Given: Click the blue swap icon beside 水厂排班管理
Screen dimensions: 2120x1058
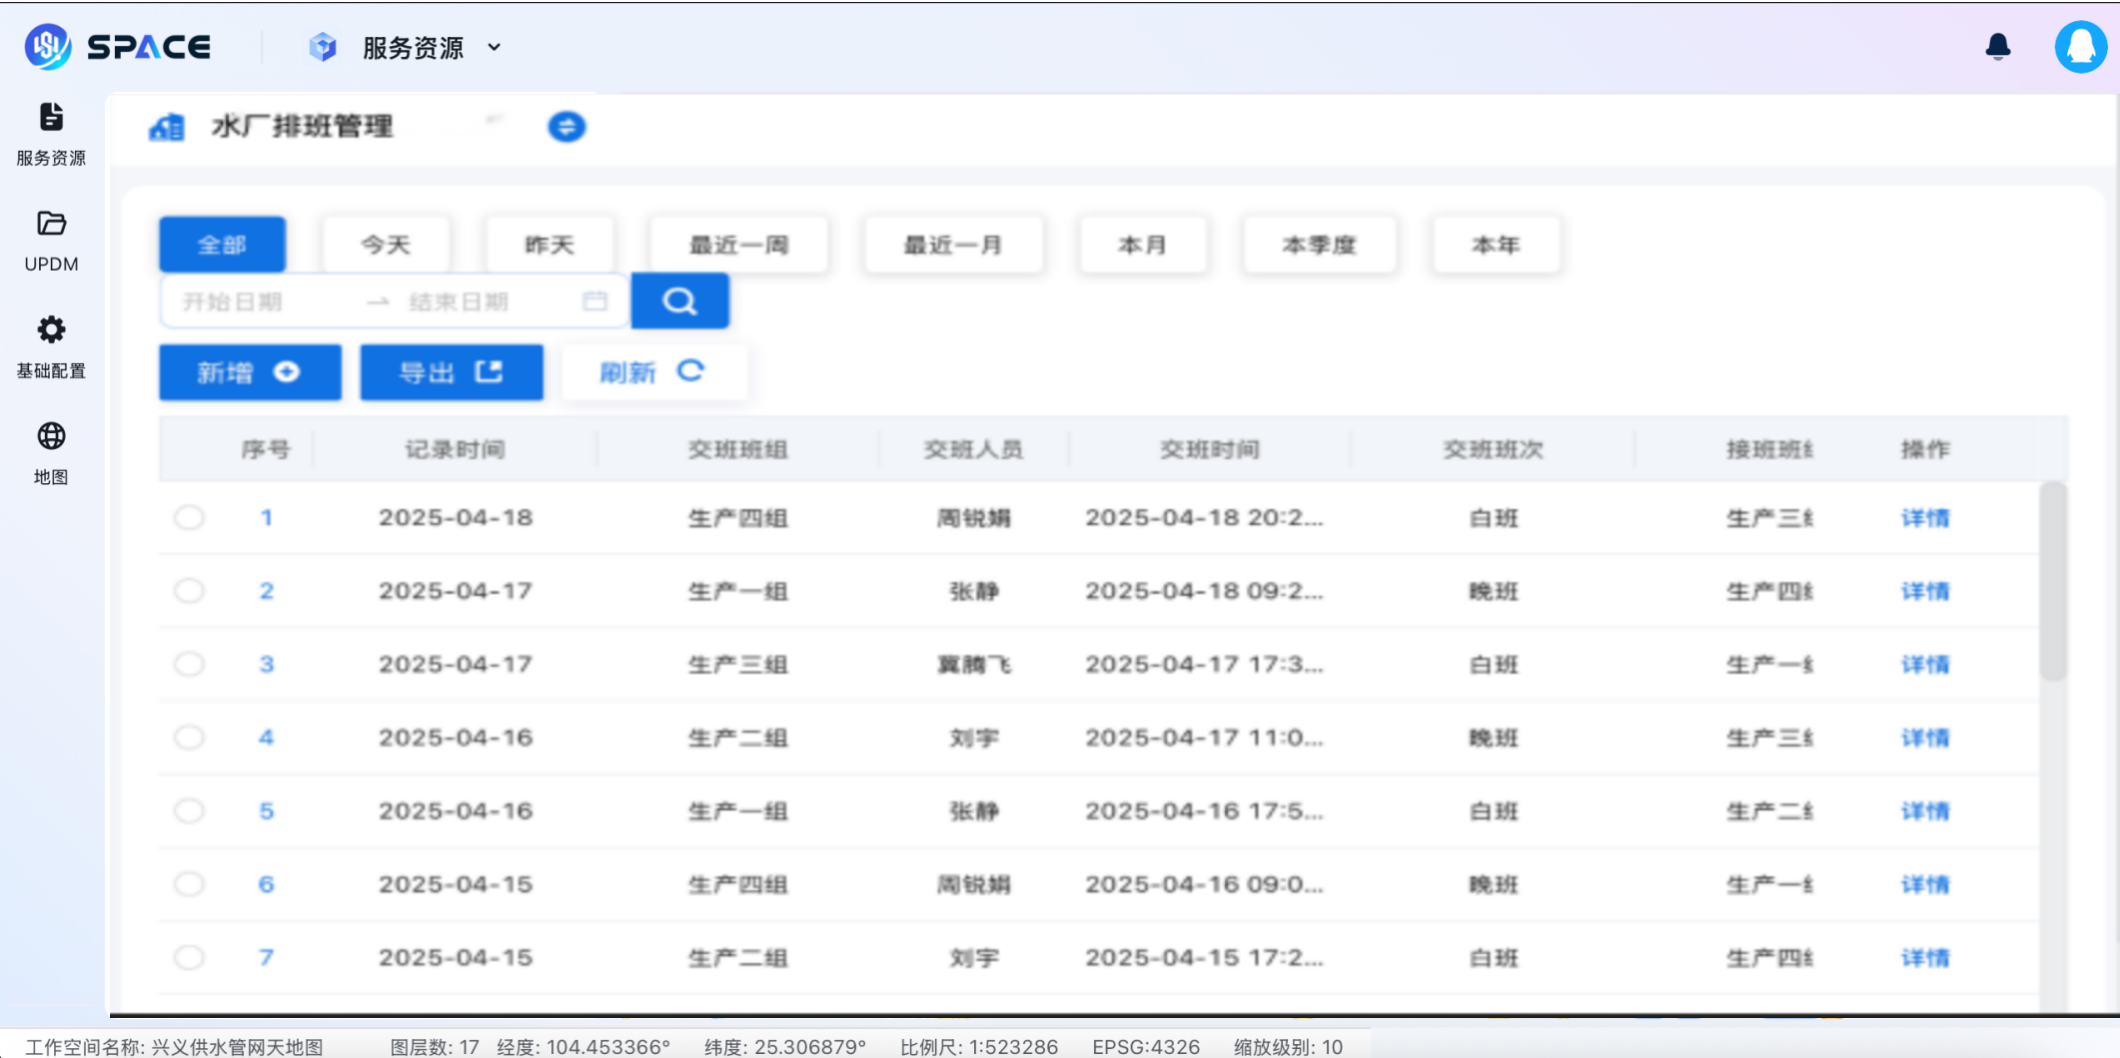Looking at the screenshot, I should [566, 126].
